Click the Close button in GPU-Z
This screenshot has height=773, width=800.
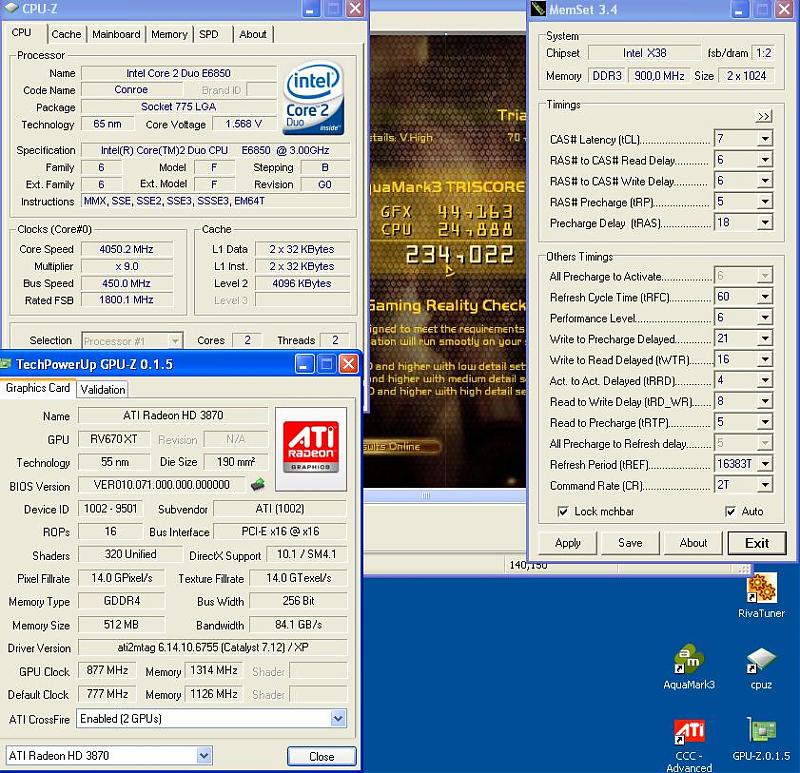click(x=321, y=756)
